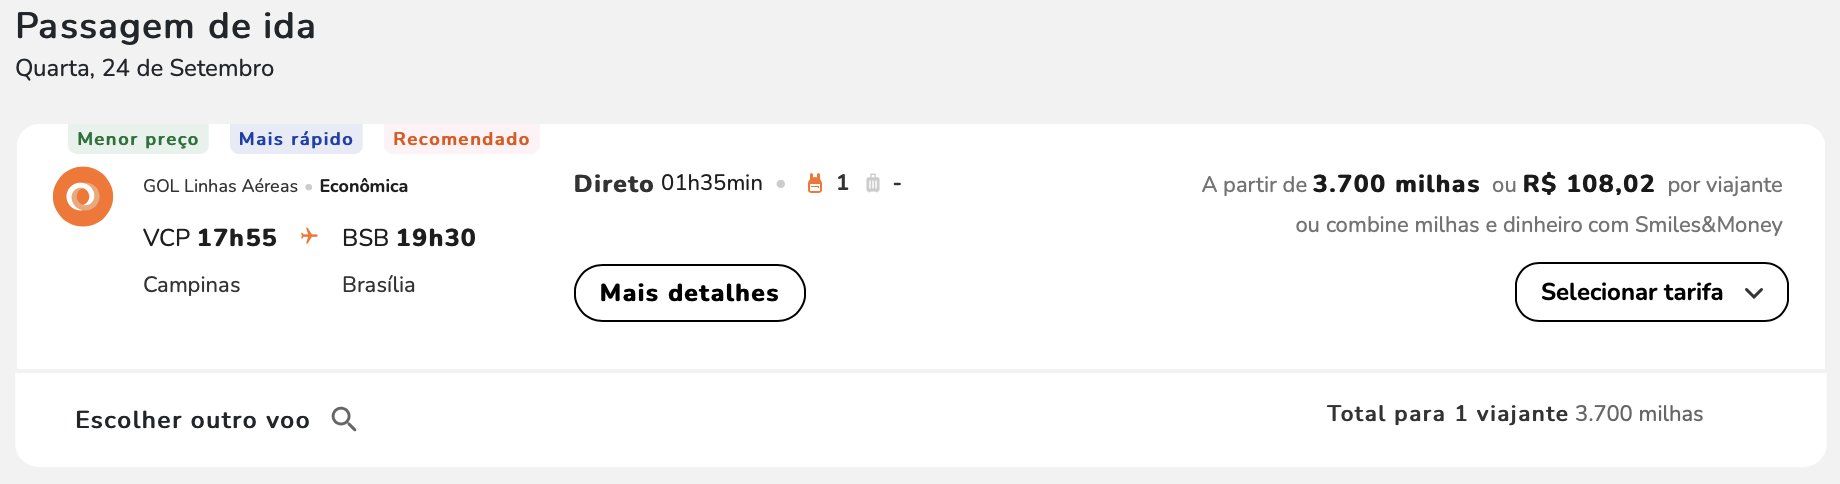Click the Econômica cabin class label
The image size is (1840, 484).
[x=364, y=186]
